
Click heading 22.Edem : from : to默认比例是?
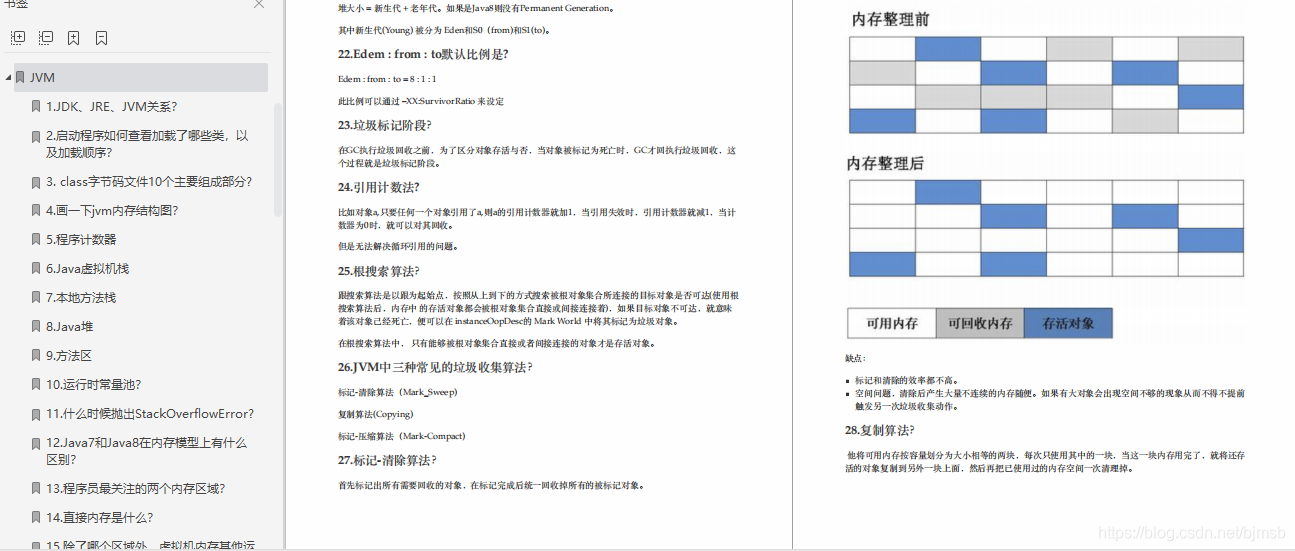423,55
